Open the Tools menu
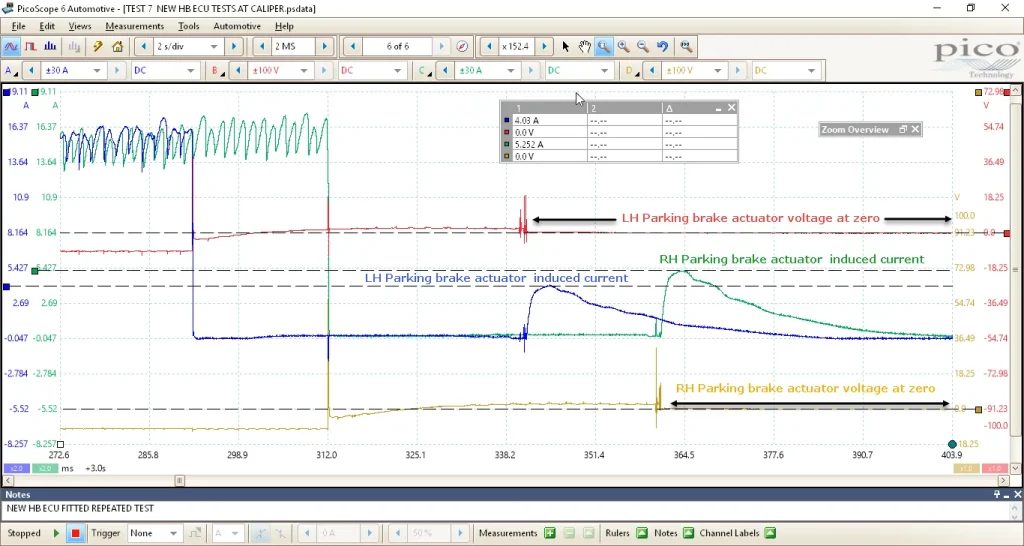The width and height of the screenshot is (1024, 546). [x=189, y=26]
